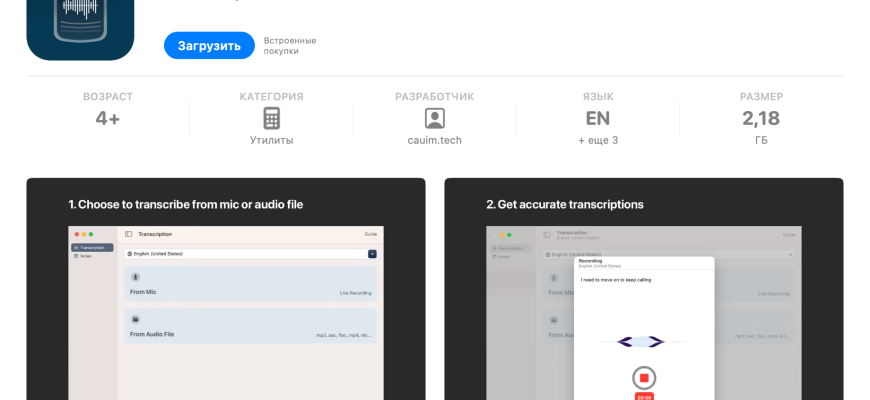This screenshot has height=400, width=870.
Task: Expand the '+ еще 3' languages list
Action: click(597, 141)
